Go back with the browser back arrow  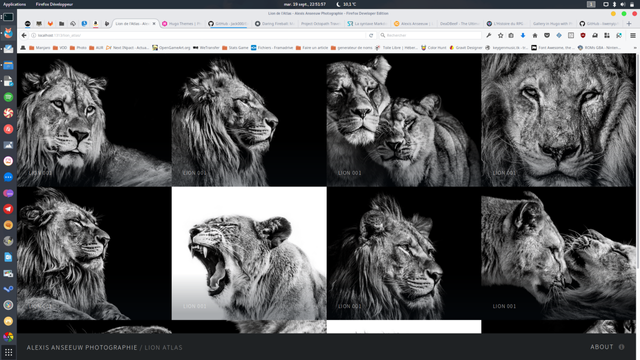(x=24, y=36)
